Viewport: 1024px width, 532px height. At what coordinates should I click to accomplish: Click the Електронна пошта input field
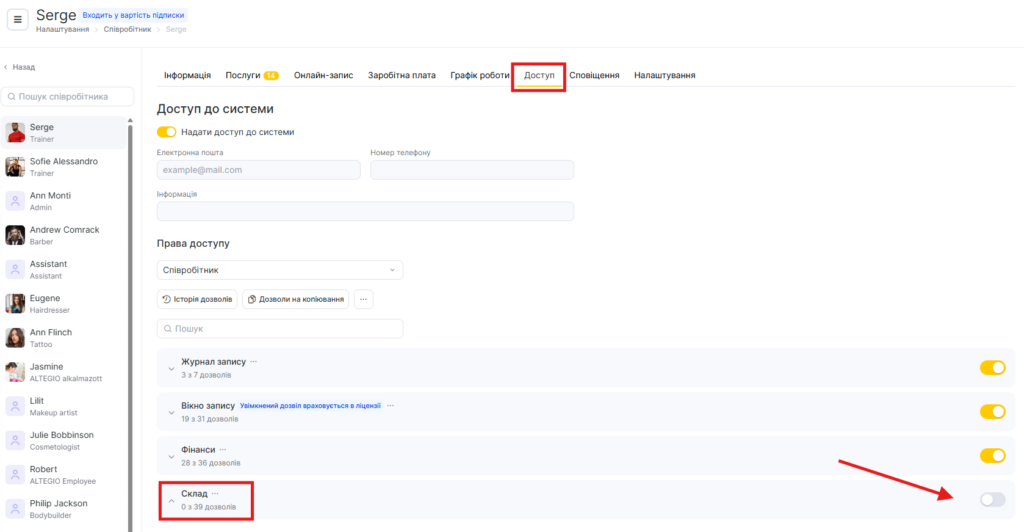(258, 170)
